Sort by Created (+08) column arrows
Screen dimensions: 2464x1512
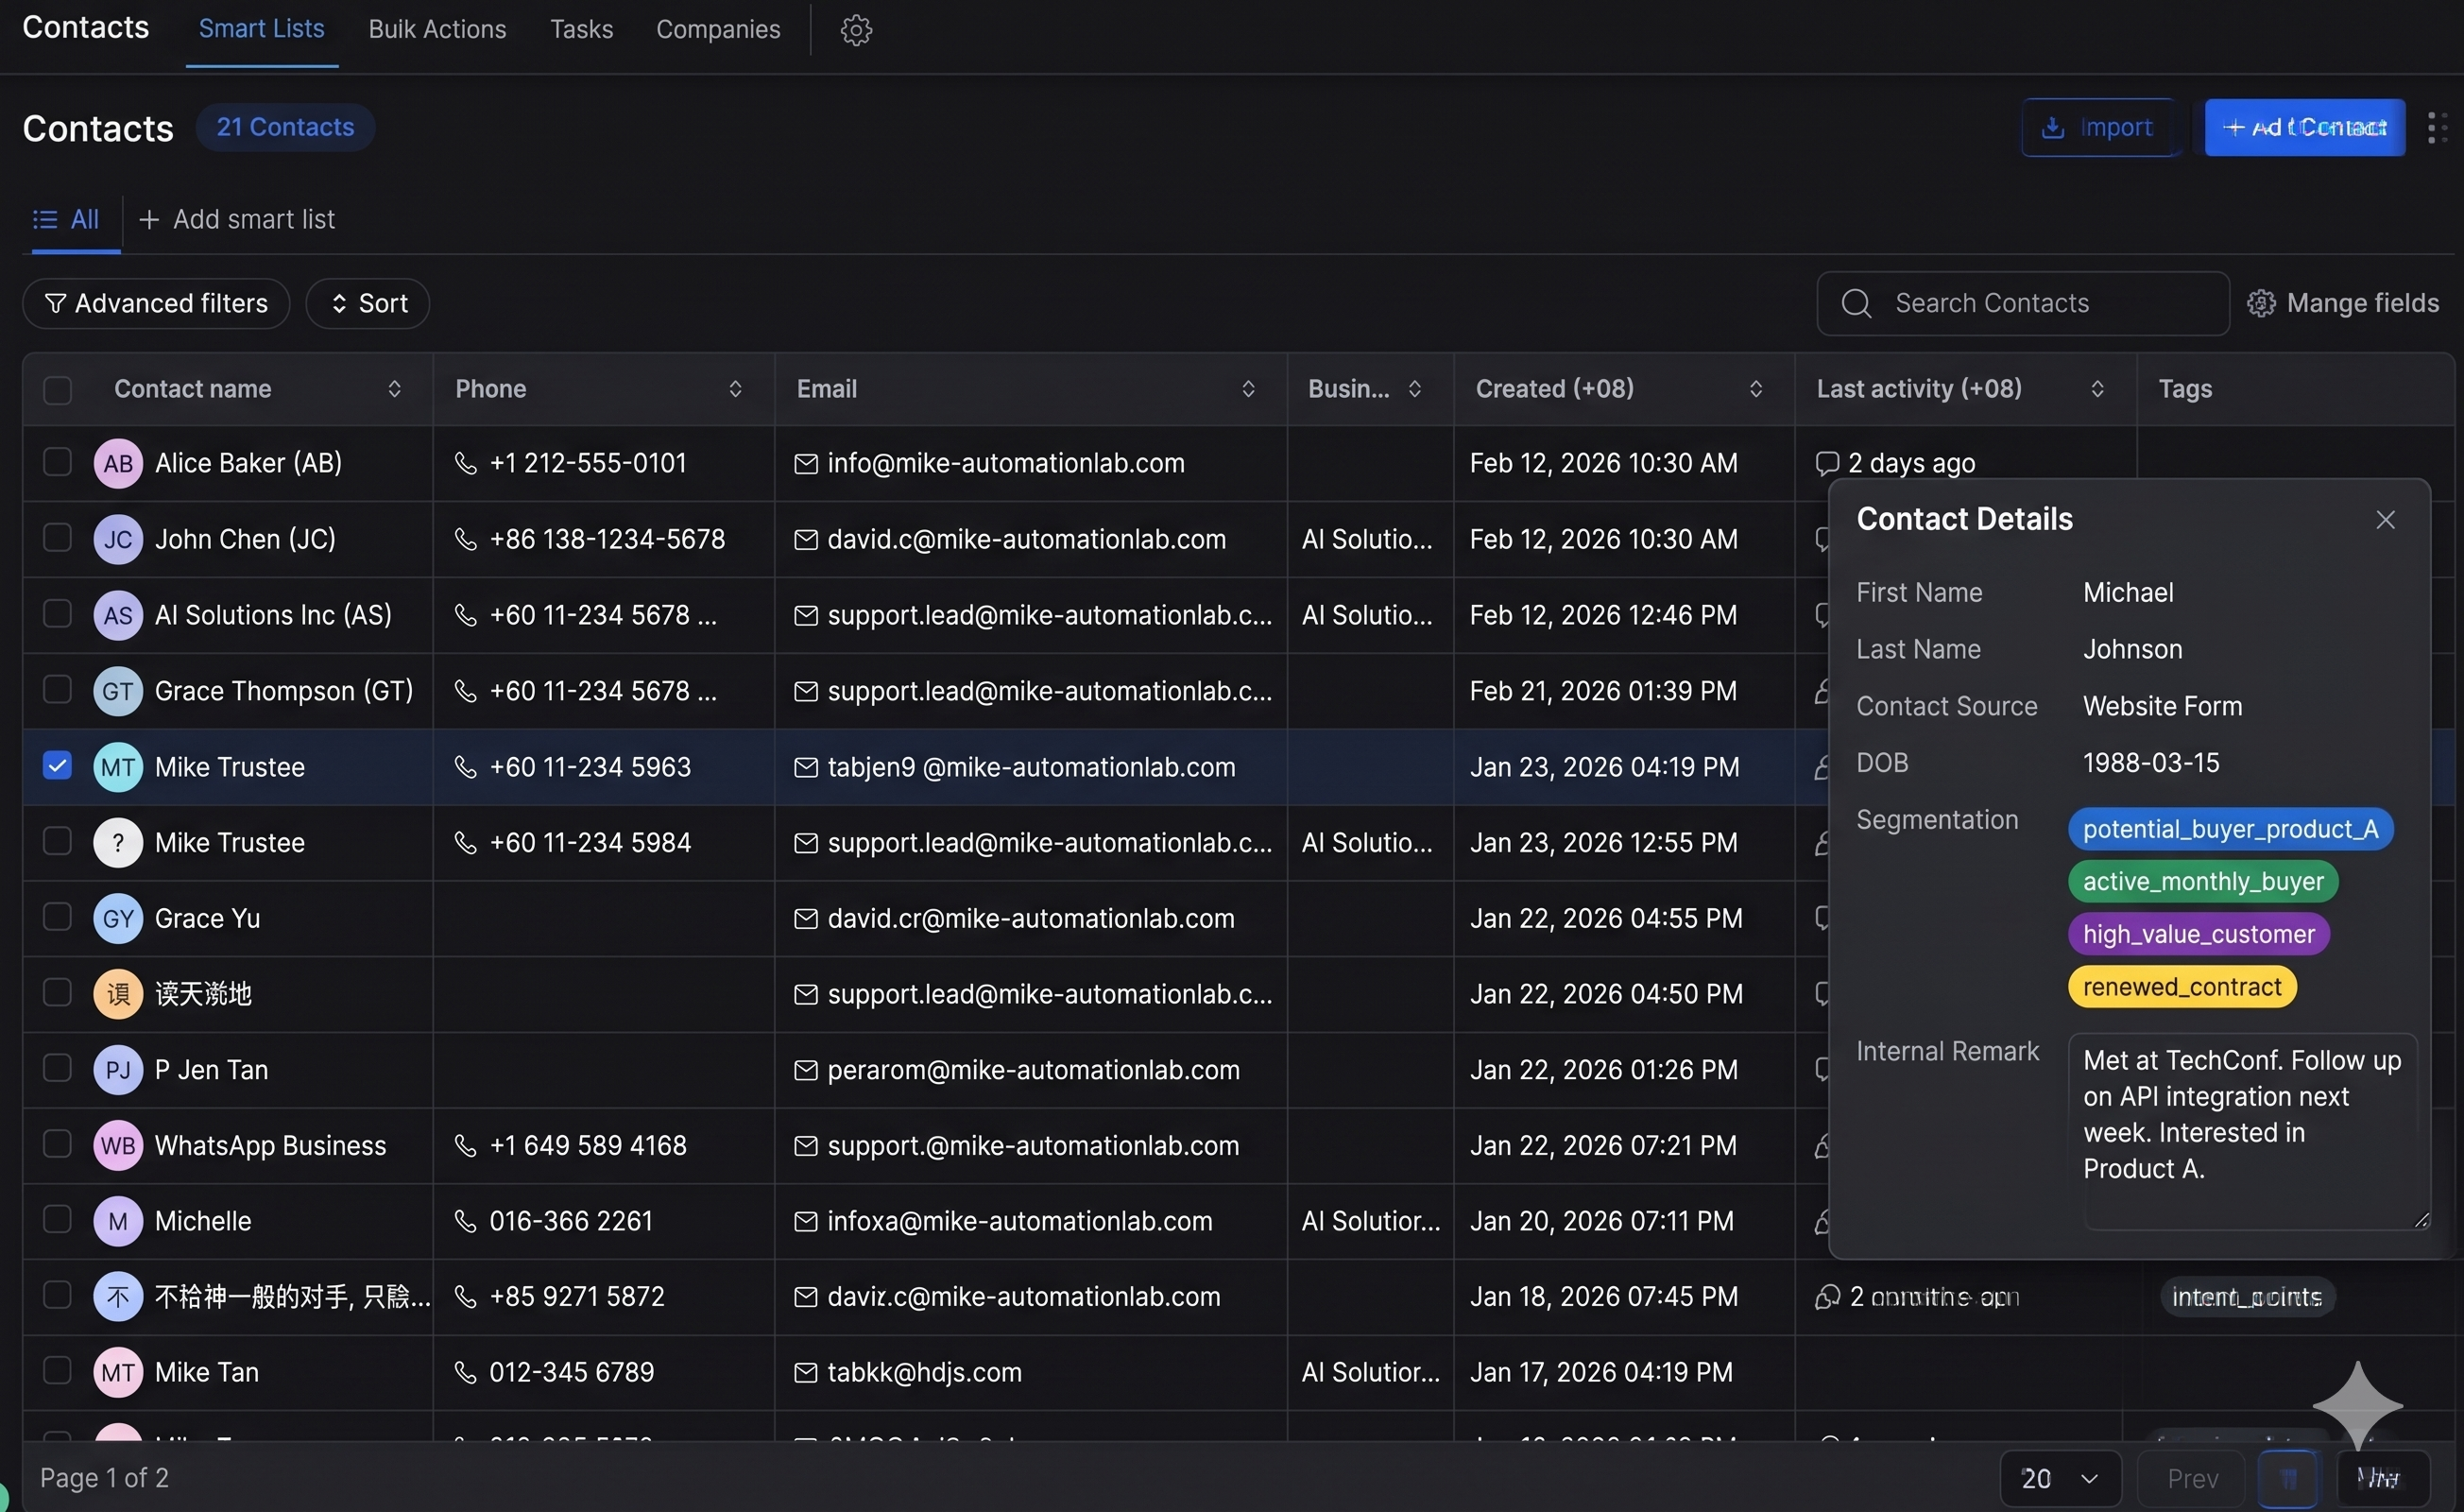coord(1756,389)
